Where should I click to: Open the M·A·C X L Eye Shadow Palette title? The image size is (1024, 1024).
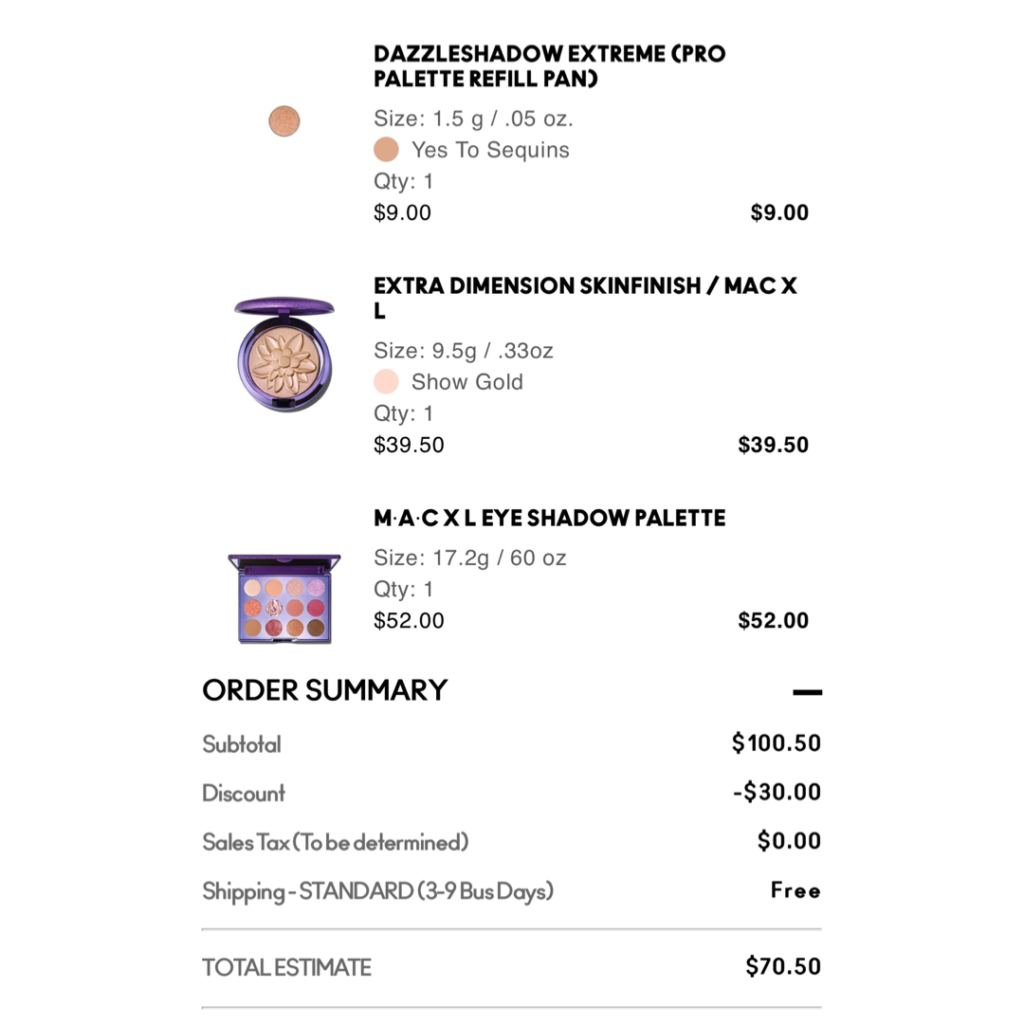click(549, 518)
